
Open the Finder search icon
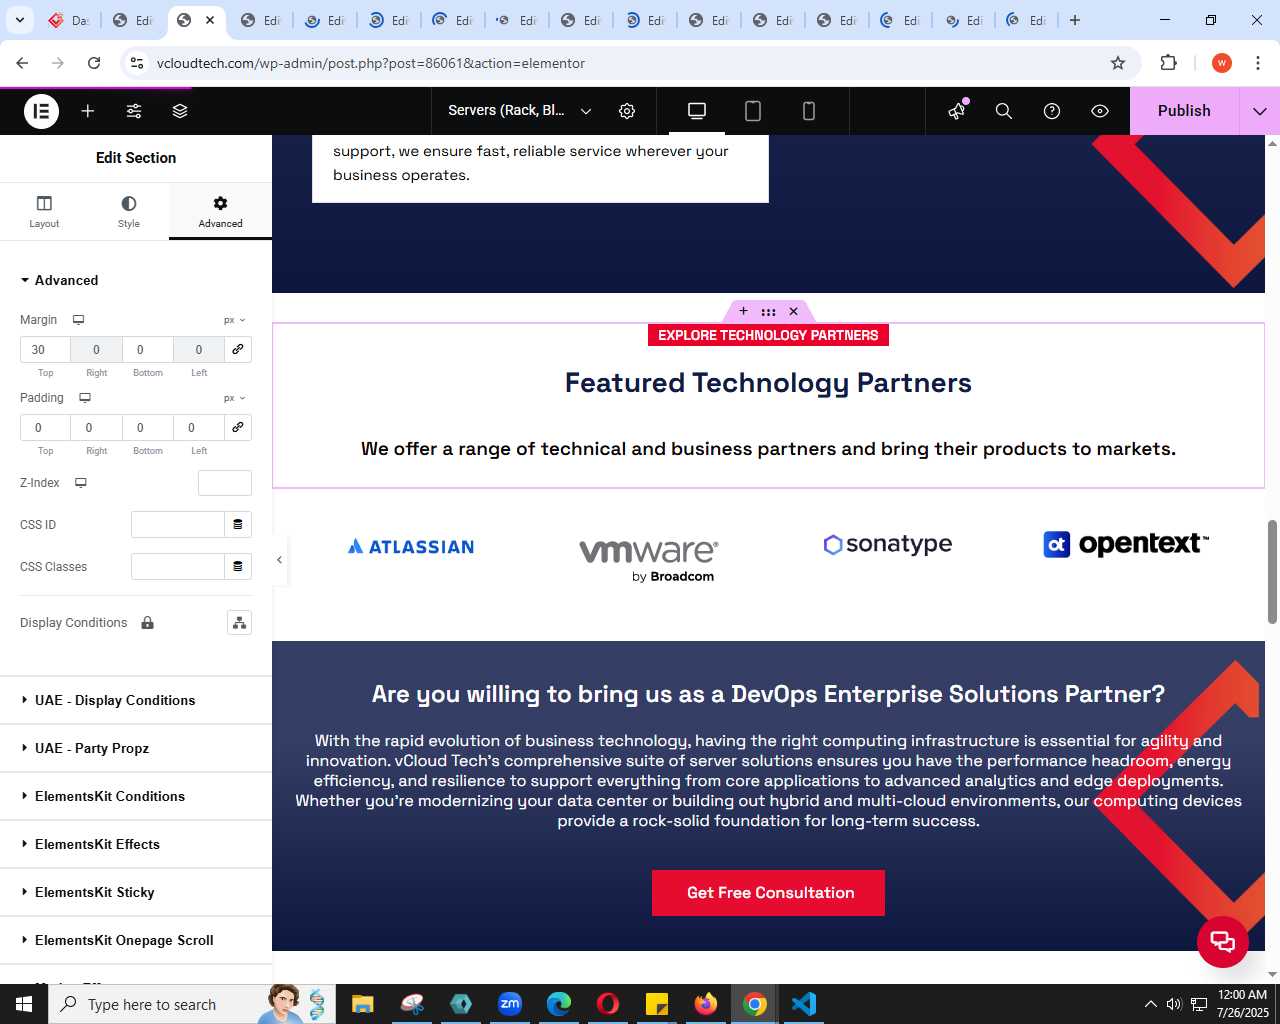pyautogui.click(x=1004, y=111)
